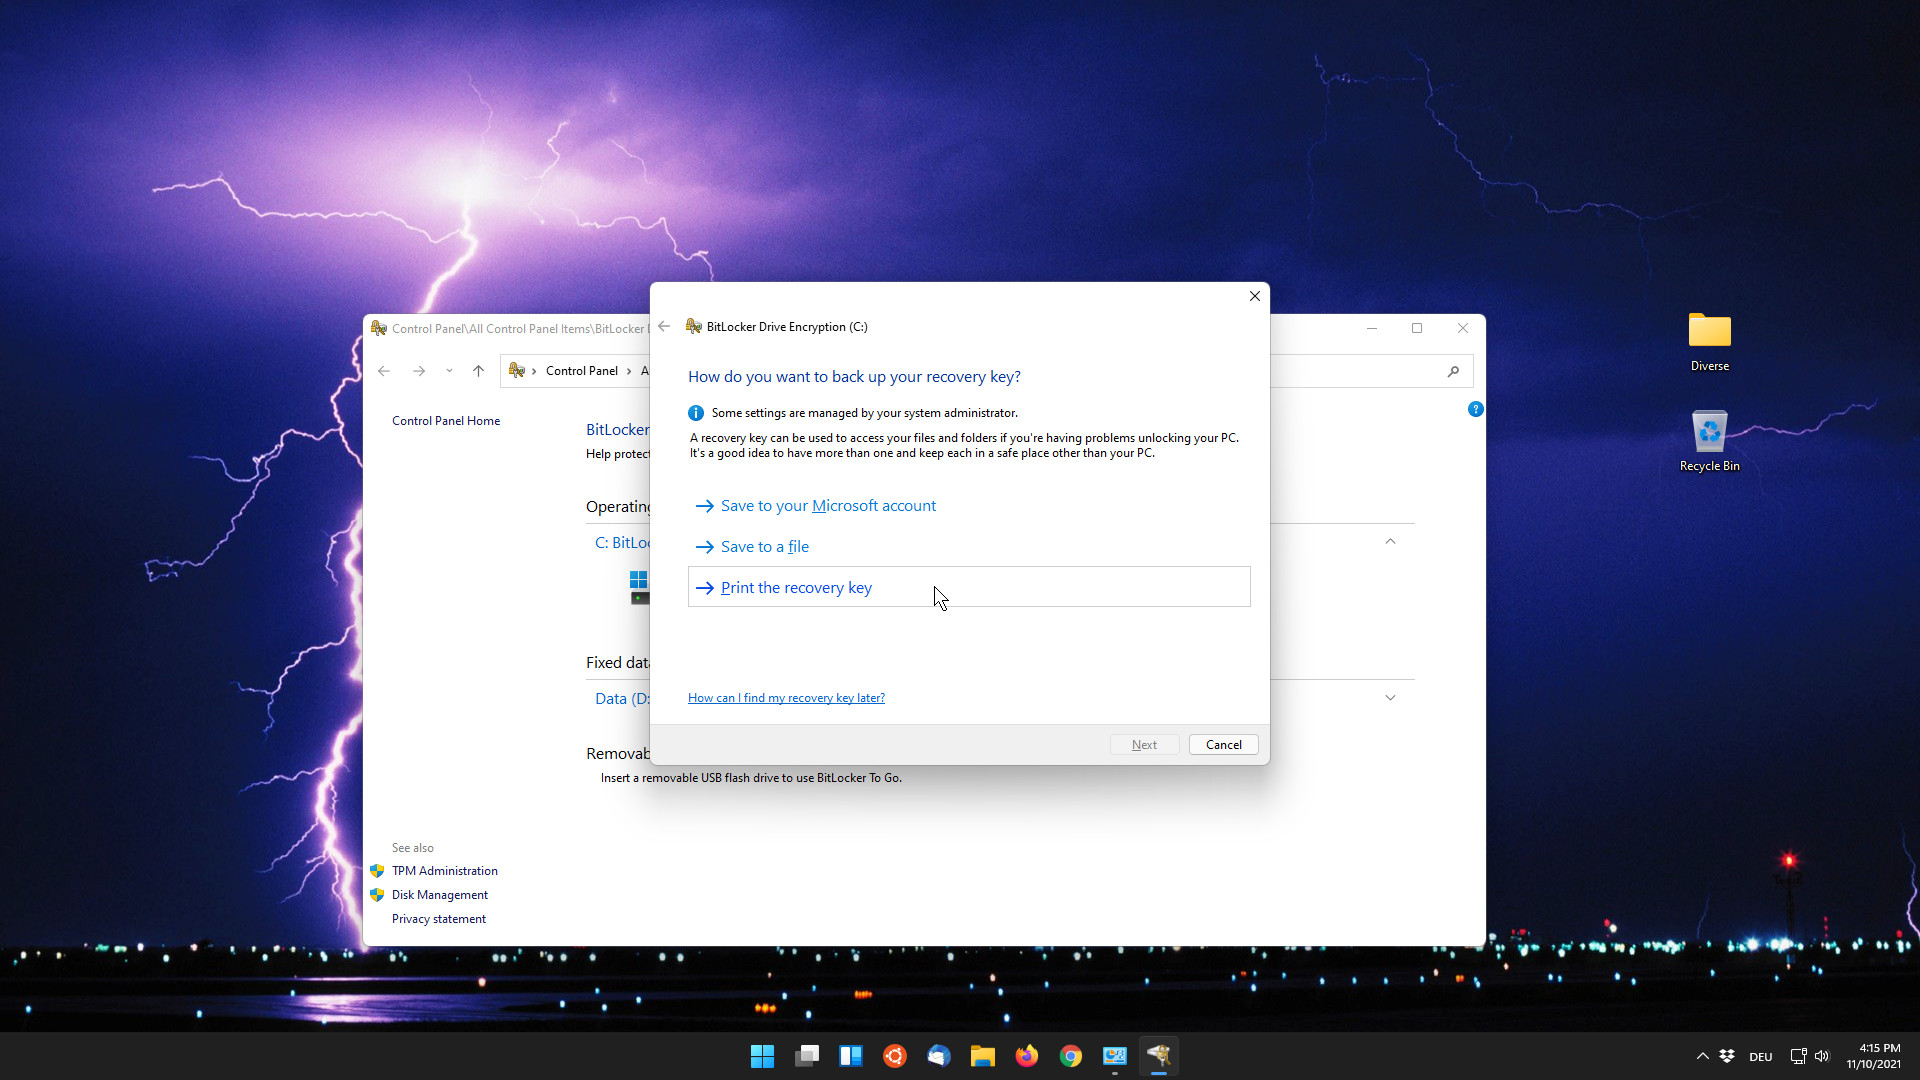Open Task View from the taskbar
The width and height of the screenshot is (1920, 1080).
807,1056
